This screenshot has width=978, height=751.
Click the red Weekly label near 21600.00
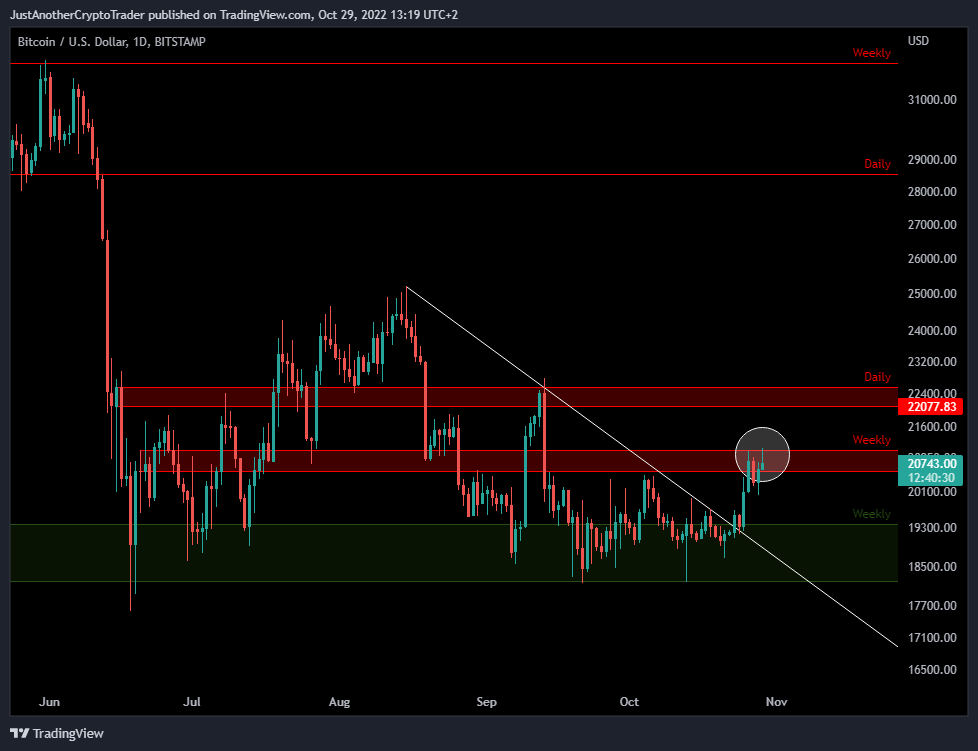tap(871, 440)
